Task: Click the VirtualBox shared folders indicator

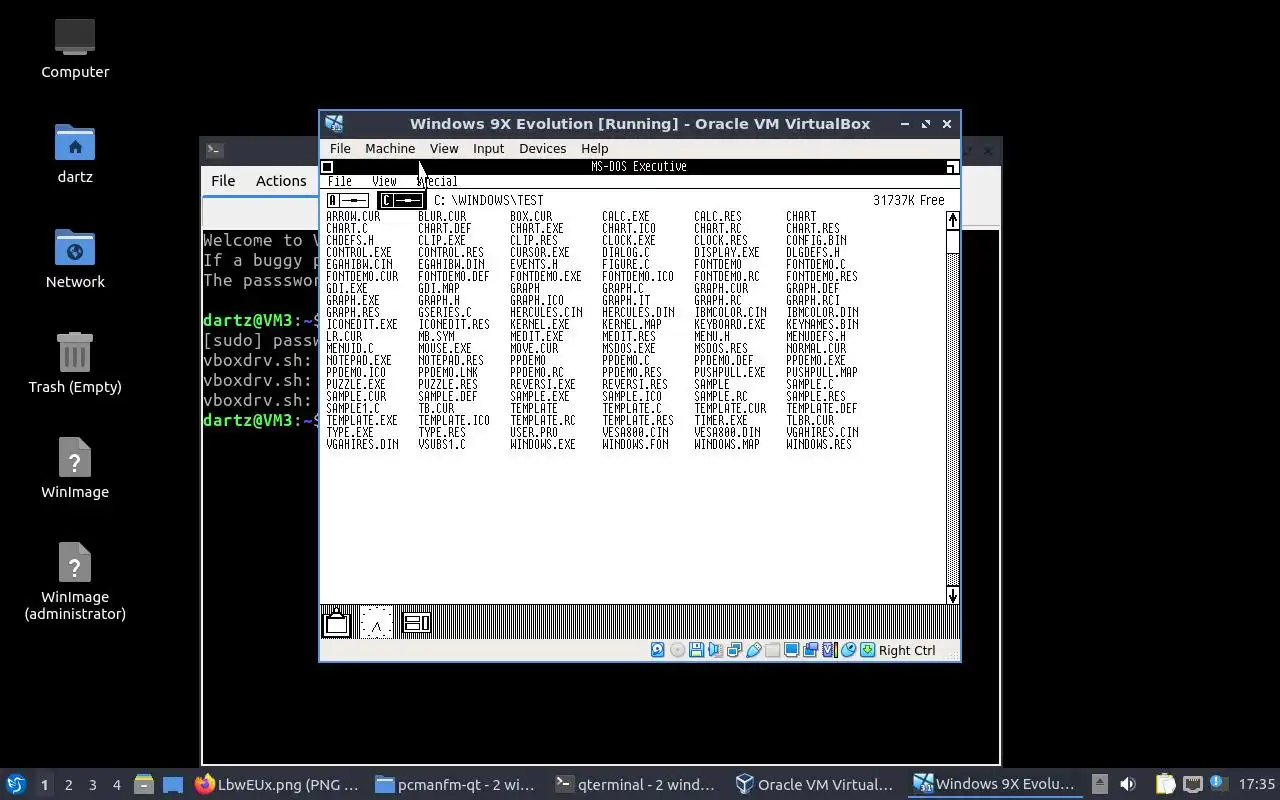Action: [x=772, y=650]
